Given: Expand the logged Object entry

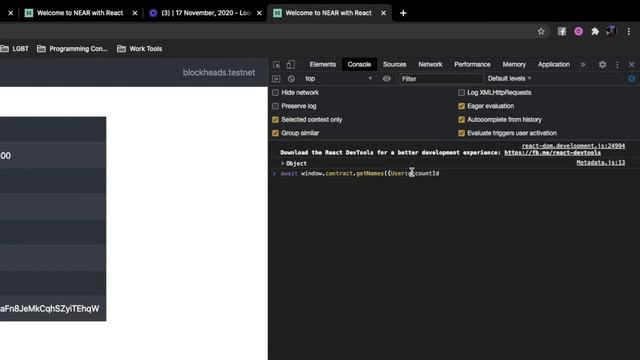Looking at the screenshot, I should point(282,163).
